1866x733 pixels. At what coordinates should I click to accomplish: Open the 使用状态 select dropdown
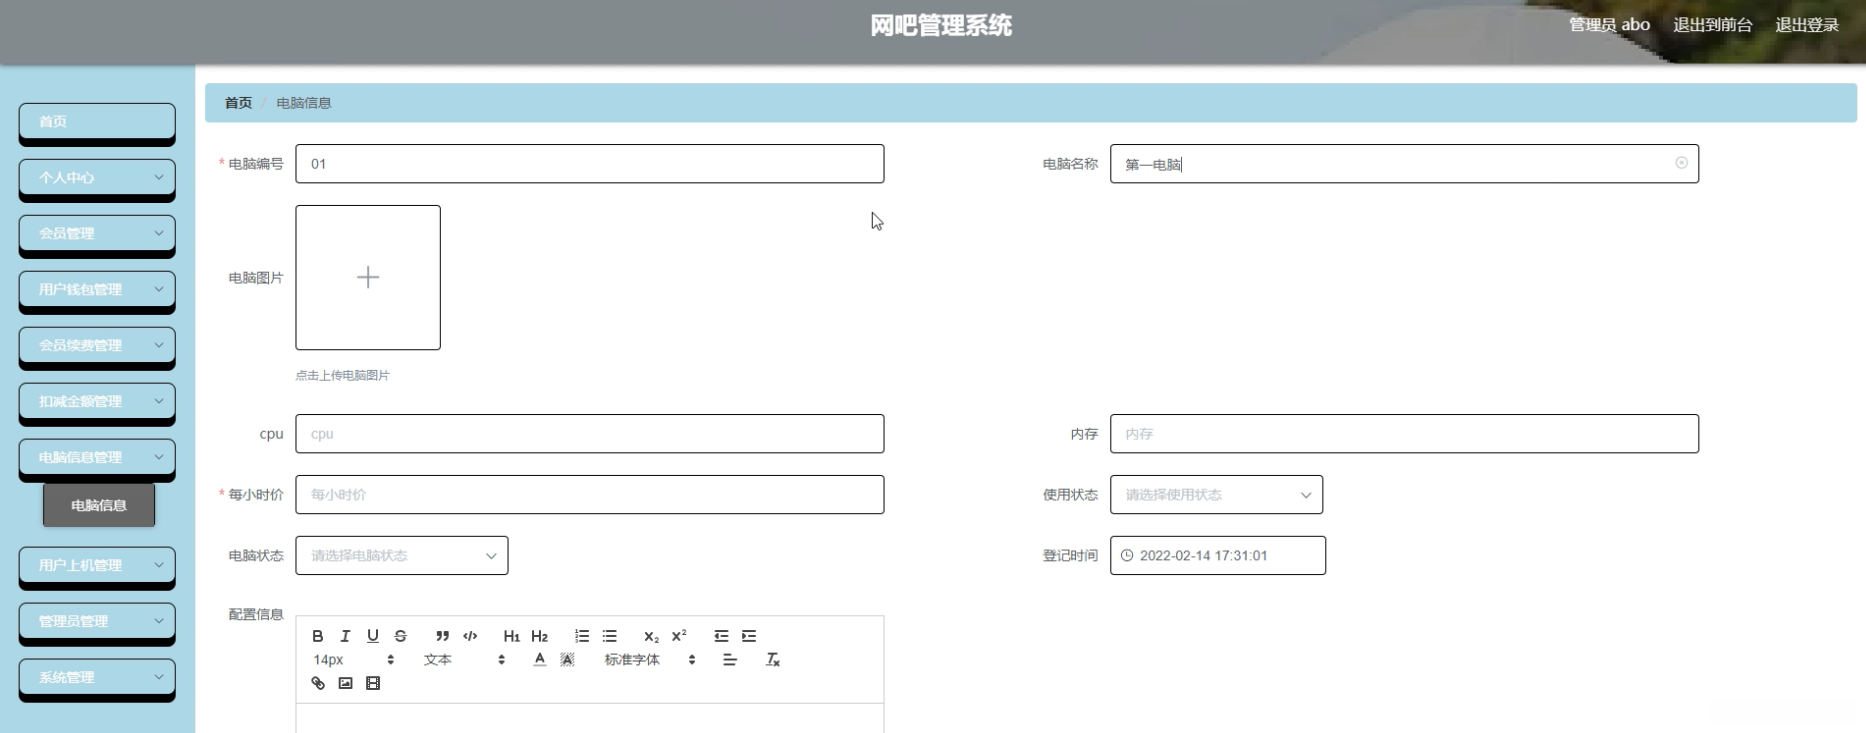tap(1216, 495)
